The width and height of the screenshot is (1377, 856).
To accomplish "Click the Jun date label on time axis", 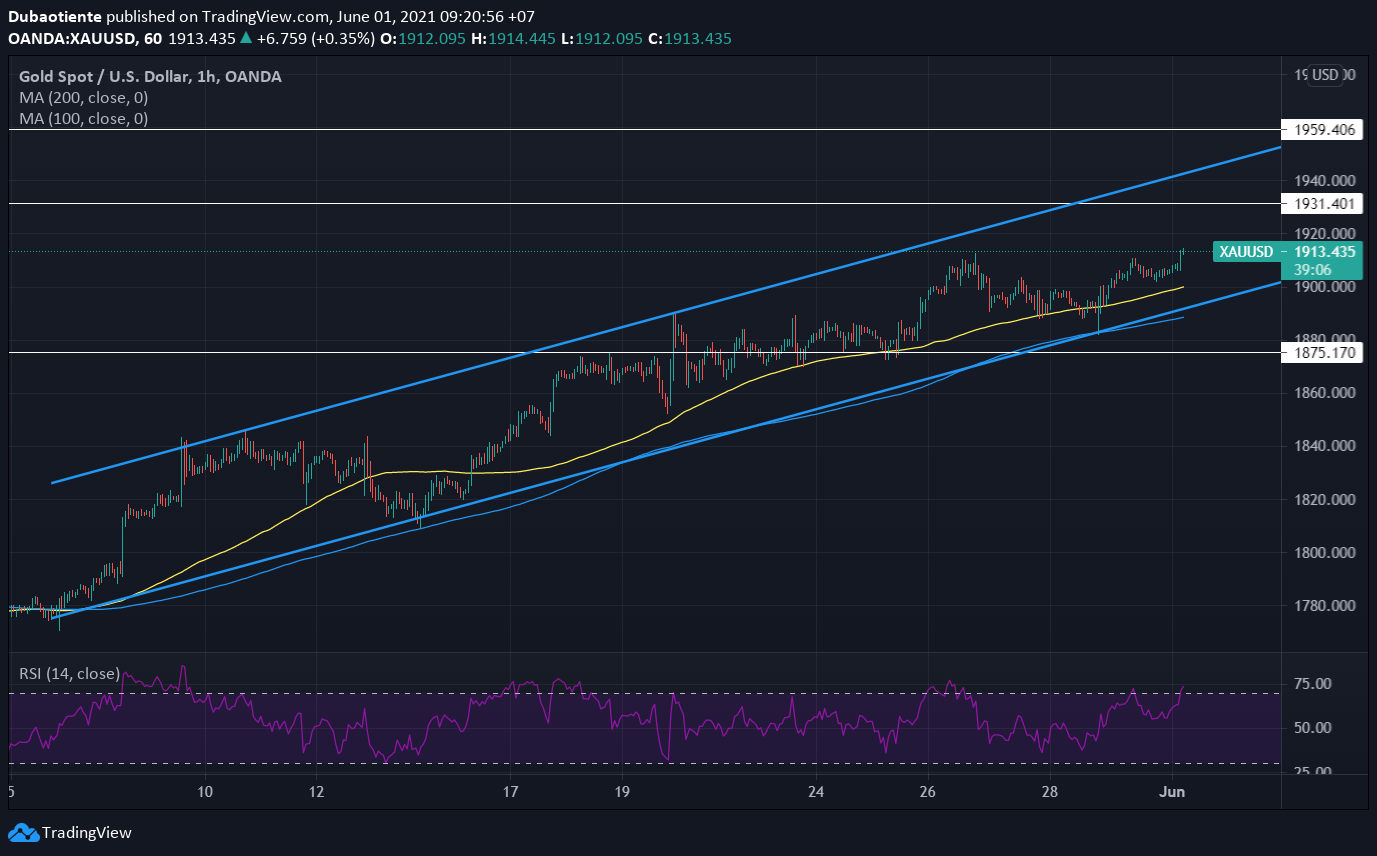I will [1172, 792].
